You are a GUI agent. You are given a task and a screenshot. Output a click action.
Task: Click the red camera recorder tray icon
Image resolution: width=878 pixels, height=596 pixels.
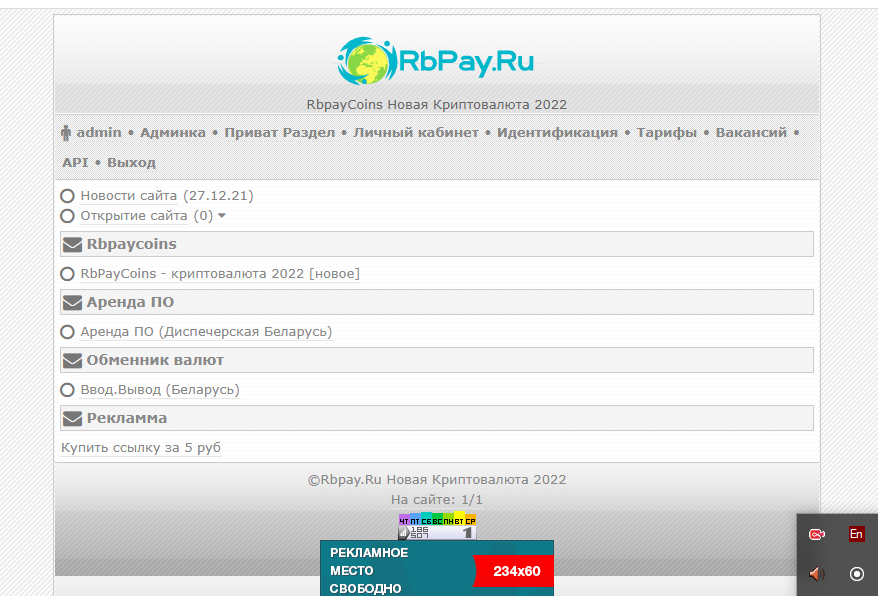click(x=817, y=534)
